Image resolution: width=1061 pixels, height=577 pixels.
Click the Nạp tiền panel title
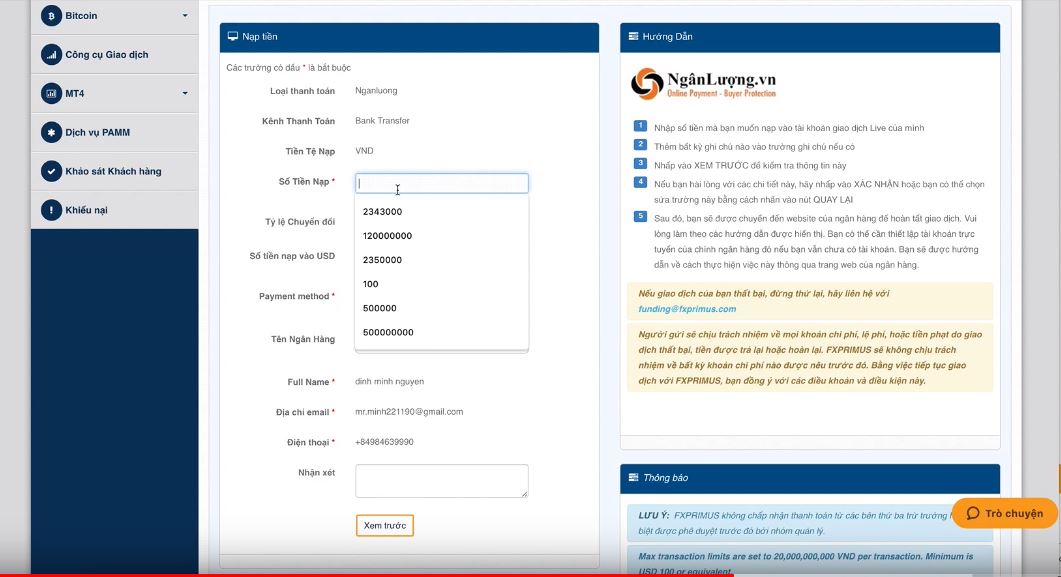pos(260,37)
